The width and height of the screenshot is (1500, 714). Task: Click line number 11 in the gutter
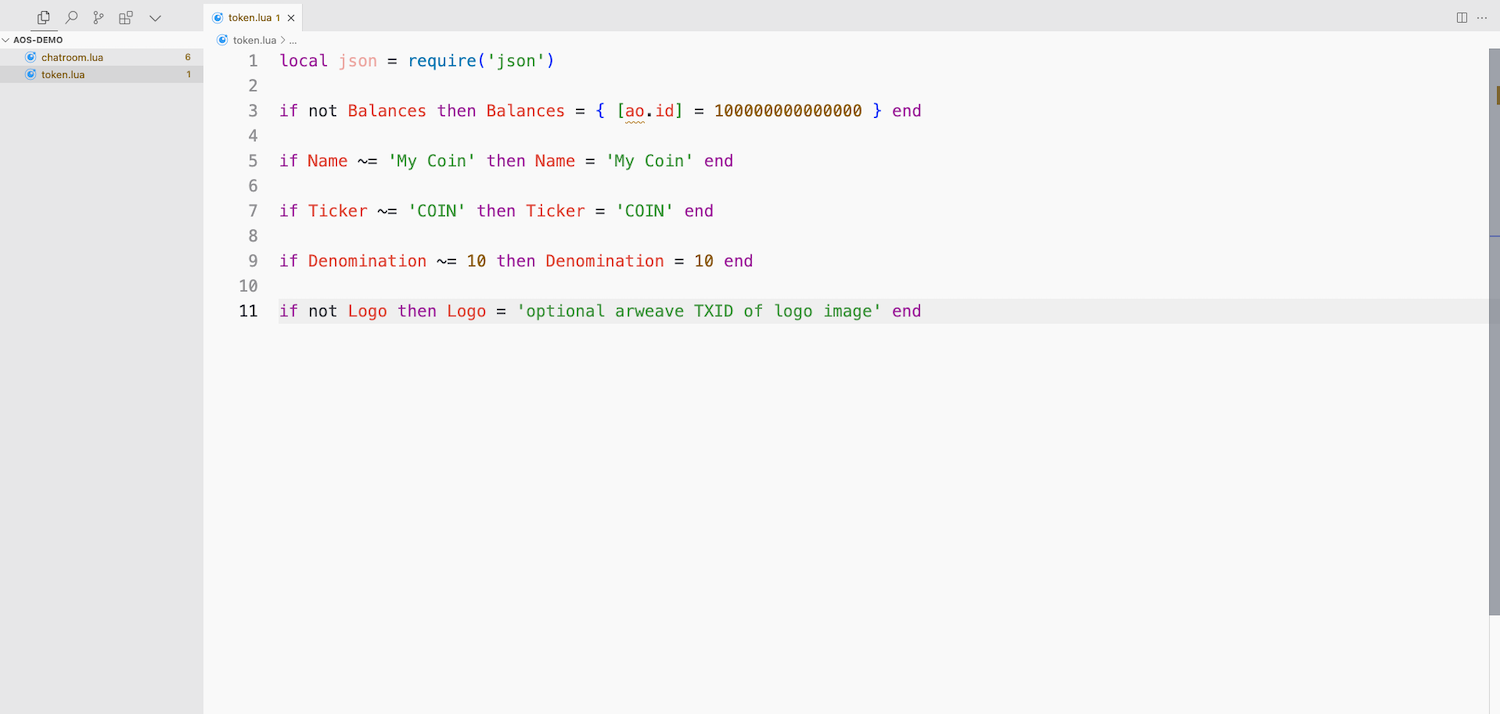pyautogui.click(x=248, y=311)
